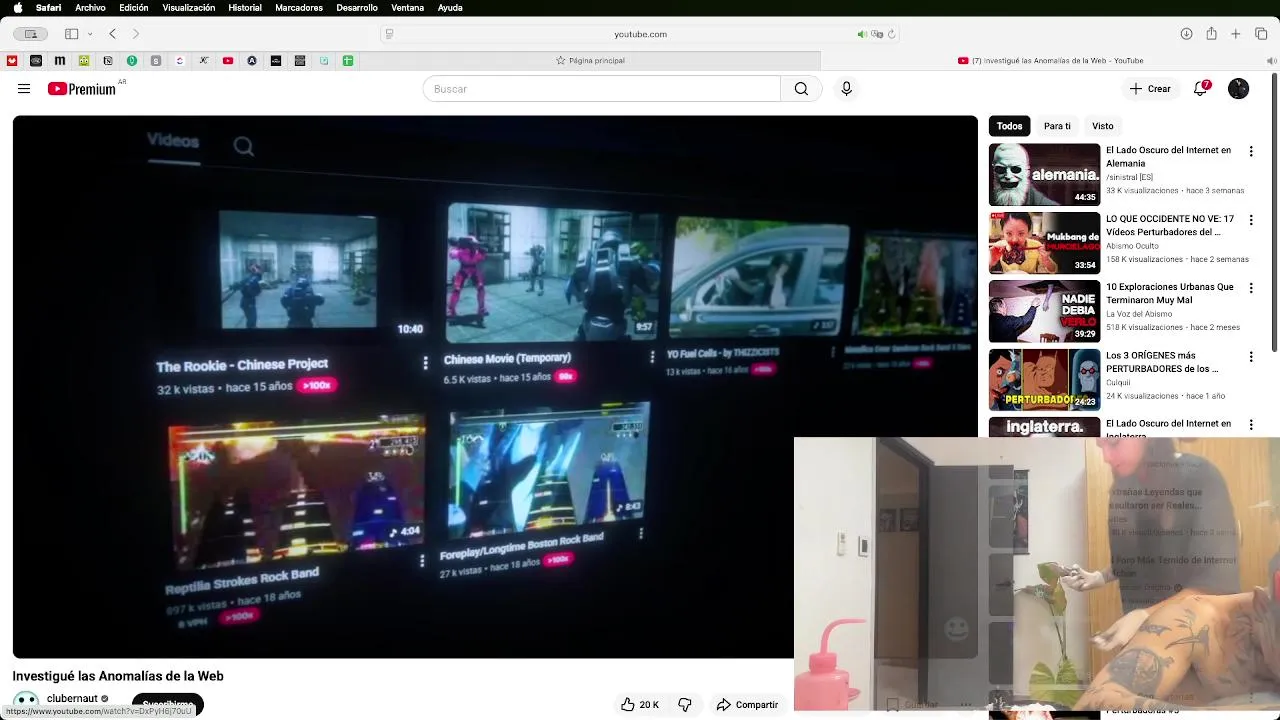Open the 'NADIE DEBIA VERLO' thumbnail
Viewport: 1280px width, 720px height.
pyautogui.click(x=1044, y=311)
